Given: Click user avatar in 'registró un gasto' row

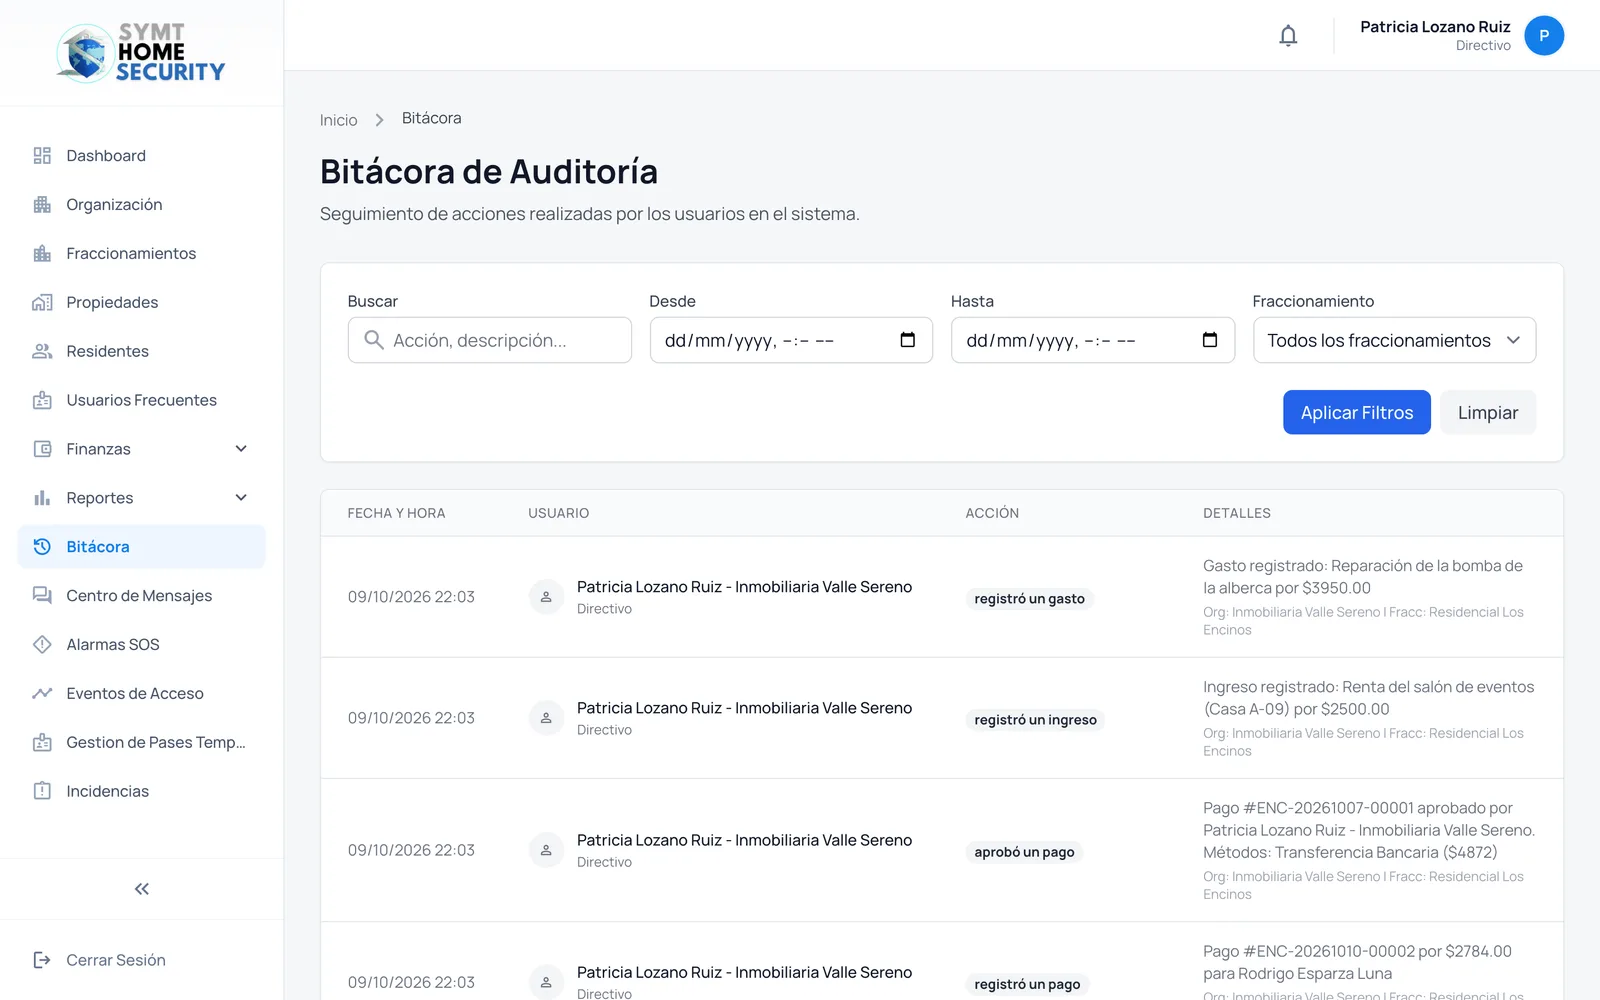Looking at the screenshot, I should coord(546,597).
